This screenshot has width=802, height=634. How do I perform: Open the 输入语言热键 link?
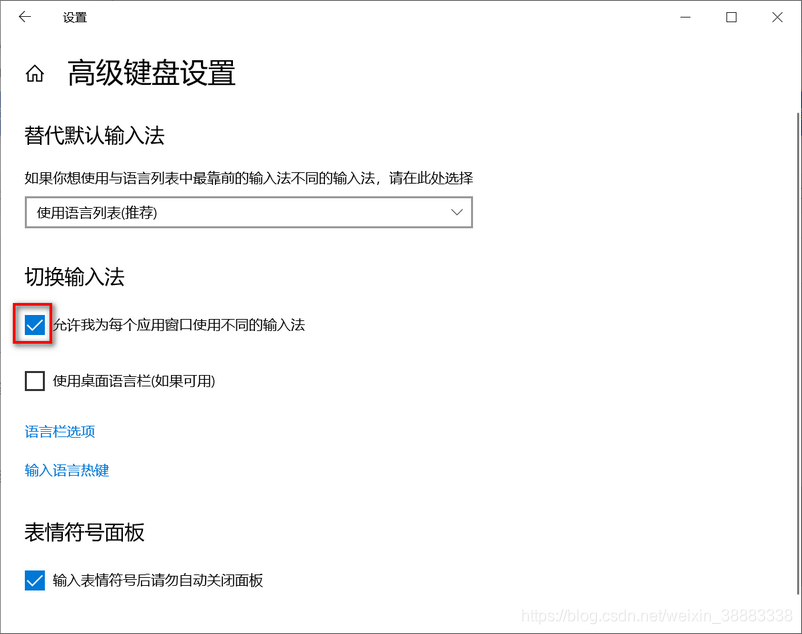67,470
